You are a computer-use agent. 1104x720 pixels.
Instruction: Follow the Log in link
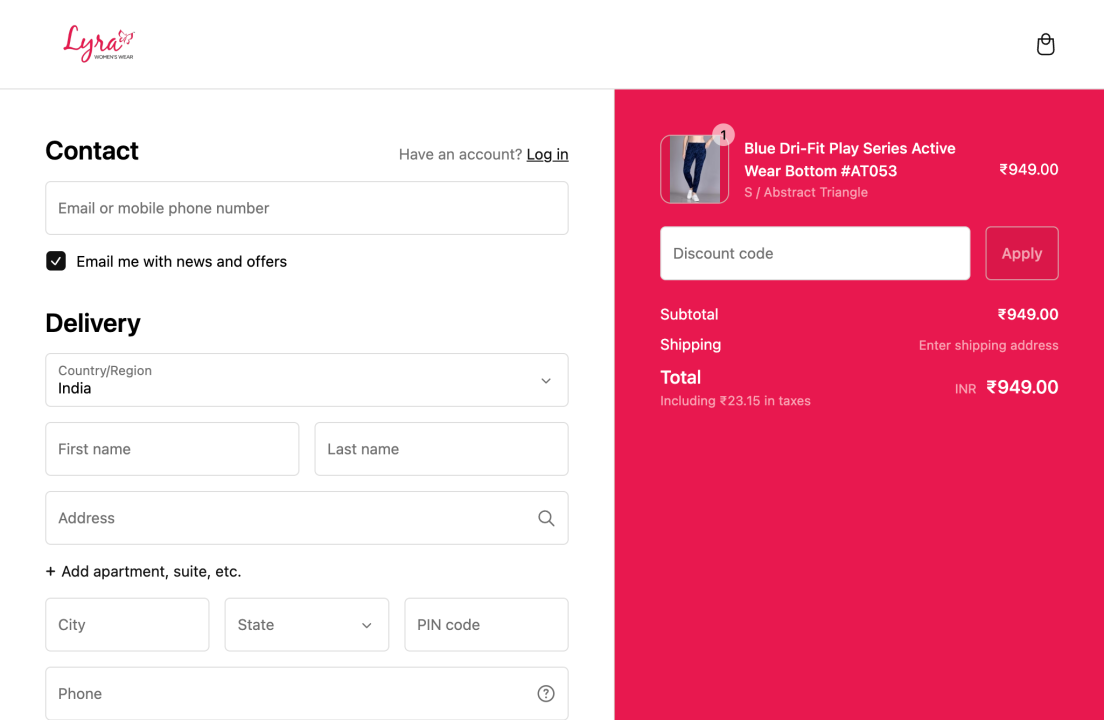(547, 154)
